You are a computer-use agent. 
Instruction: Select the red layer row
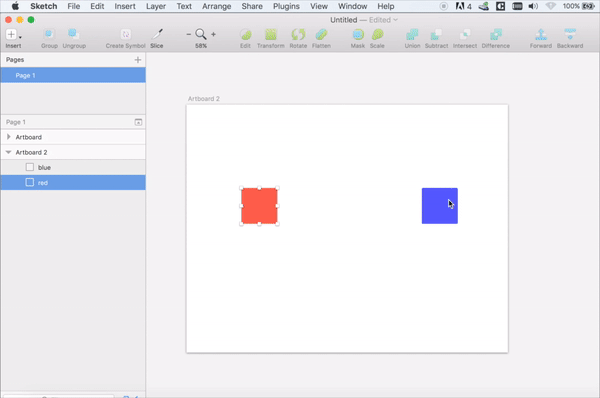pyautogui.click(x=73, y=183)
